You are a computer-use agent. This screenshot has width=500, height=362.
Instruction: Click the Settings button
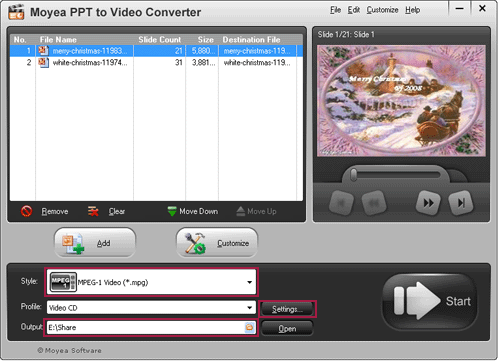[x=287, y=309]
